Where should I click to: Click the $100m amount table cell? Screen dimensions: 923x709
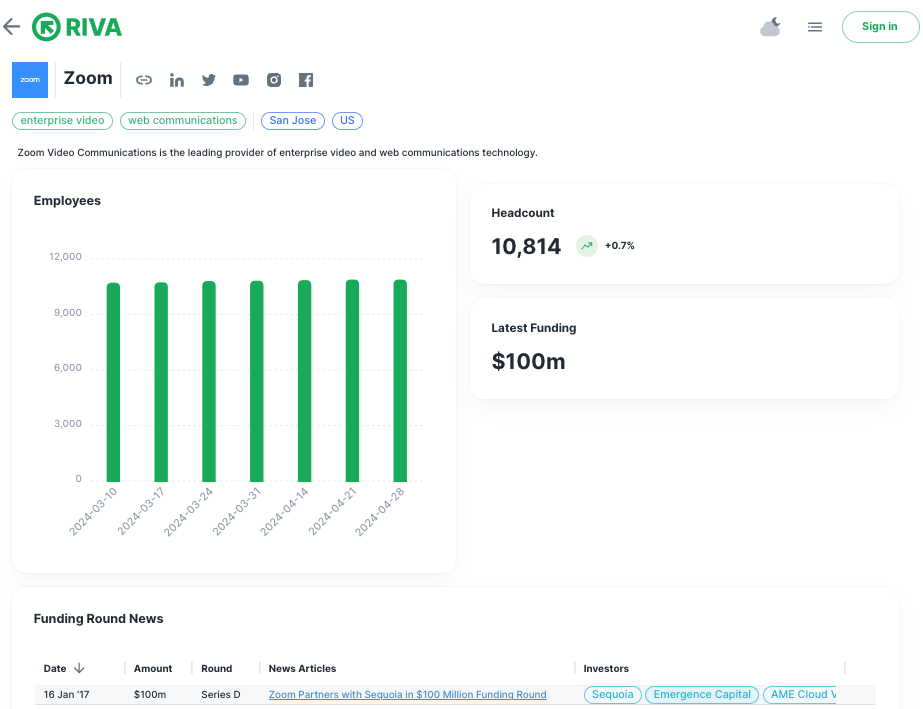[x=150, y=694]
